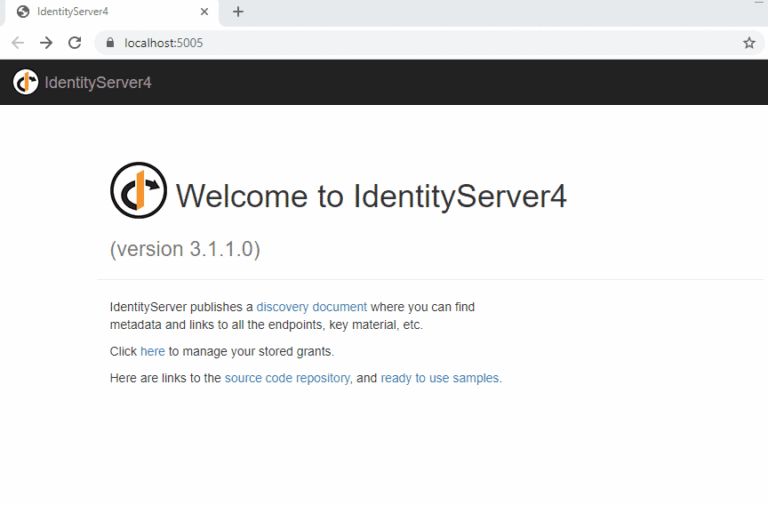Screen dimensions: 768x505
Task: Minimize the browser window
Action: point(758,4)
